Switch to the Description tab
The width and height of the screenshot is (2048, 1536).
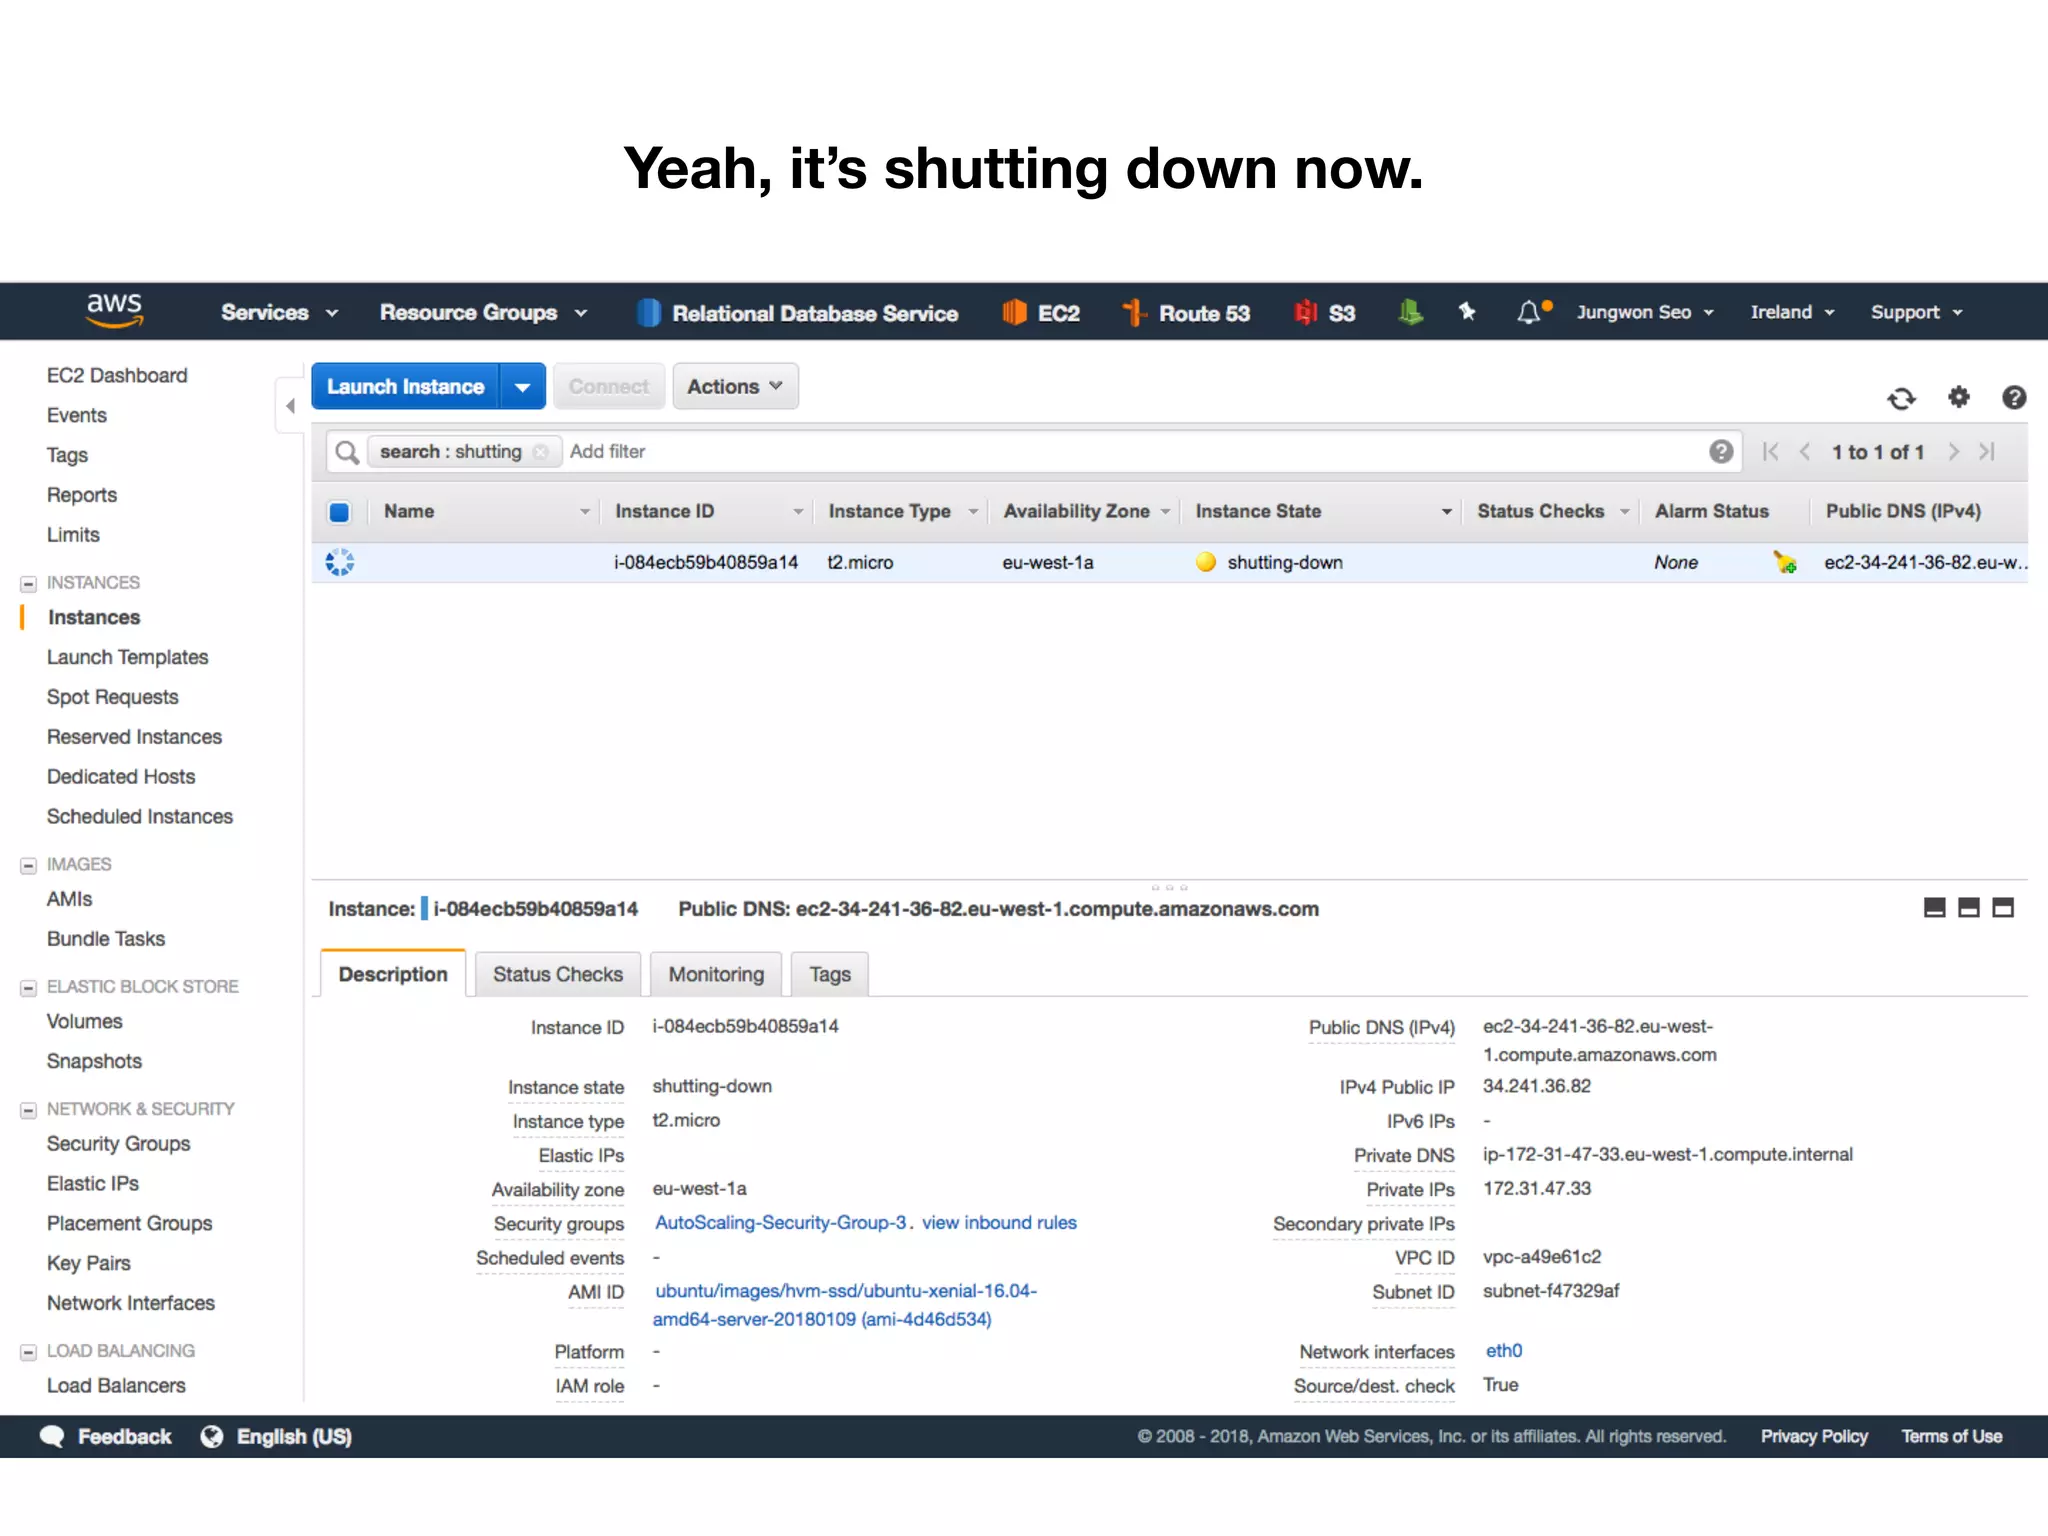click(x=393, y=974)
